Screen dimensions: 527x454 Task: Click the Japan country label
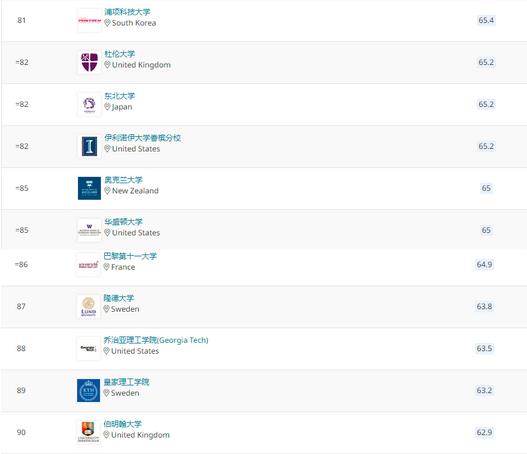click(122, 107)
